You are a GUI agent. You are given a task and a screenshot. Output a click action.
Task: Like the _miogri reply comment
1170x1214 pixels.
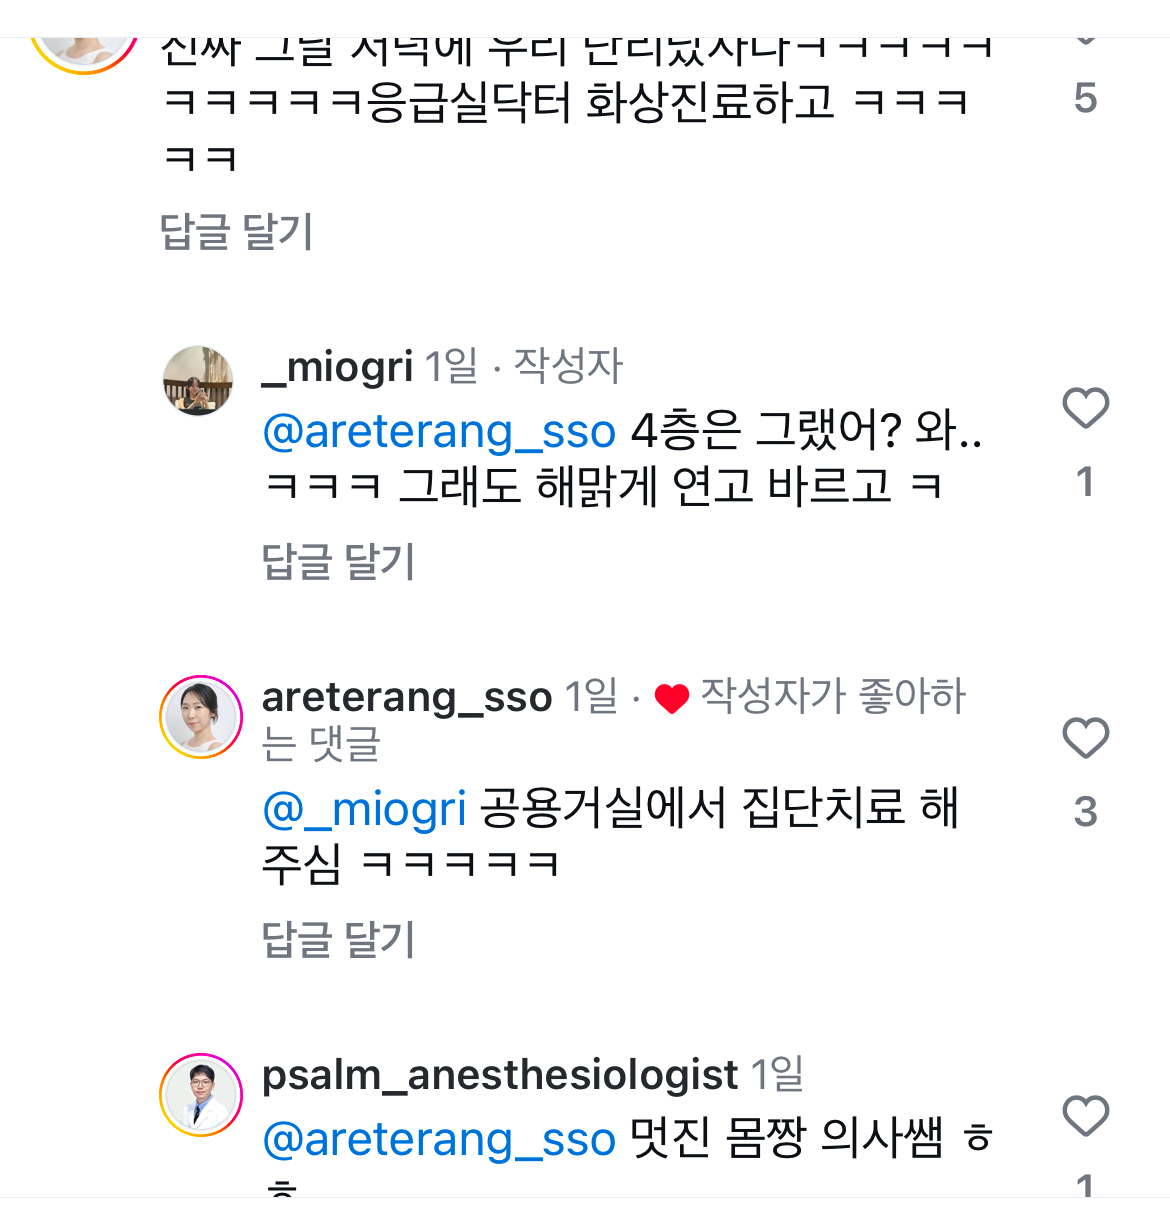click(x=1085, y=408)
